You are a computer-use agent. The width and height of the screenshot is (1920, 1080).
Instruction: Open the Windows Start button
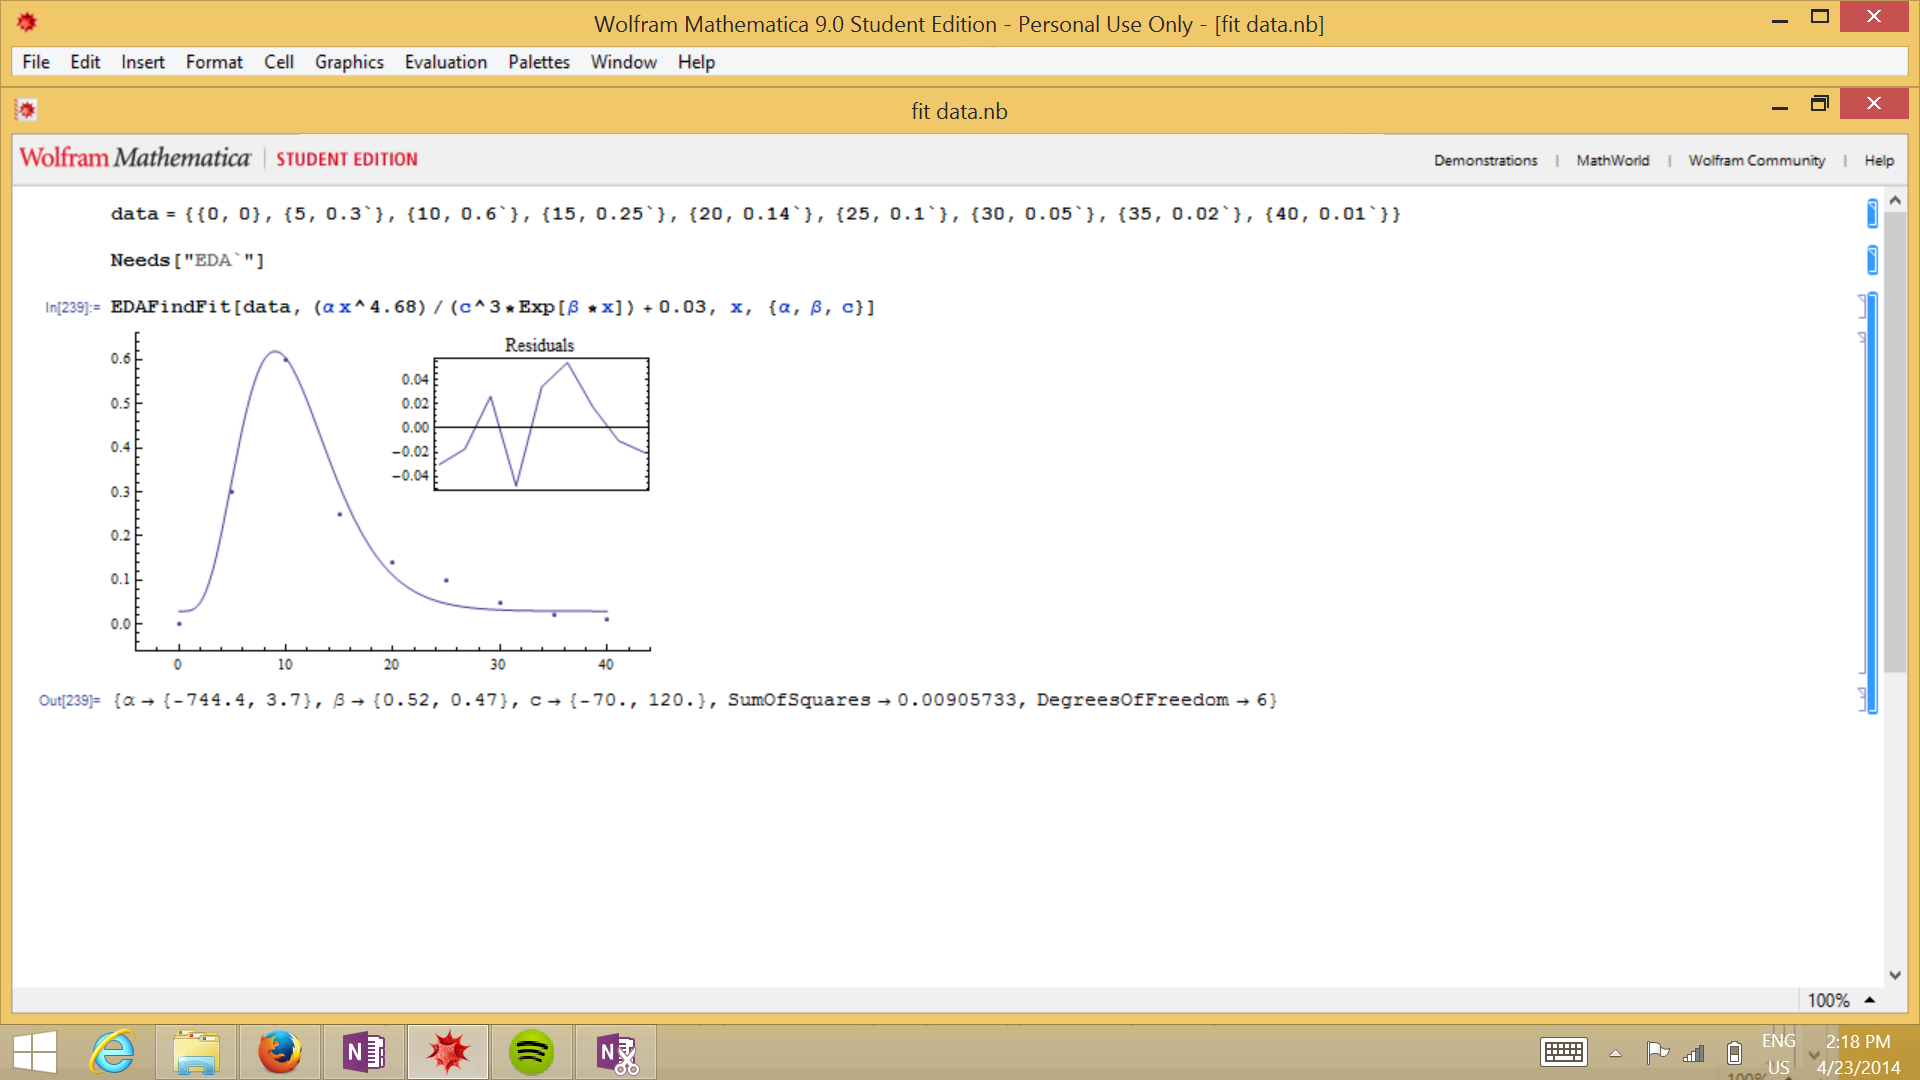coord(35,1052)
